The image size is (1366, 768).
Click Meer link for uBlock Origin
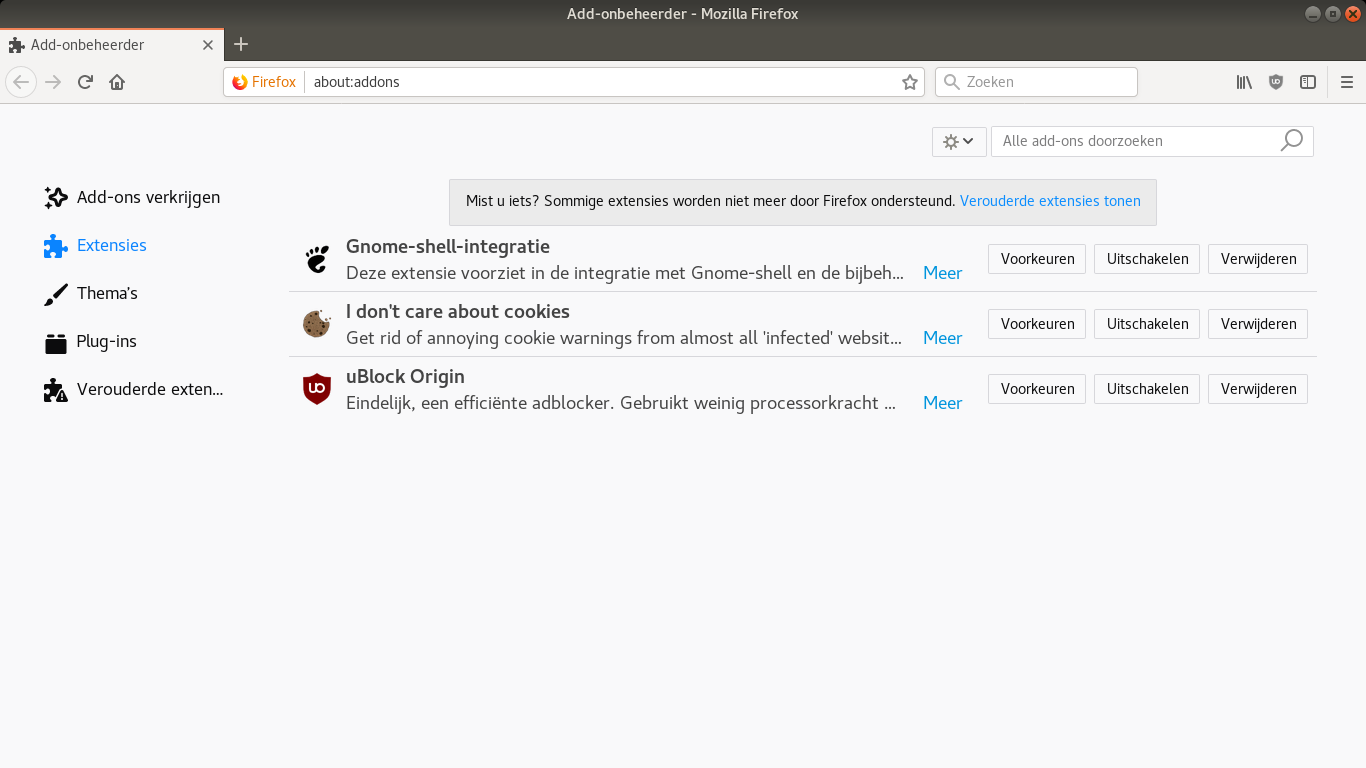tap(942, 403)
